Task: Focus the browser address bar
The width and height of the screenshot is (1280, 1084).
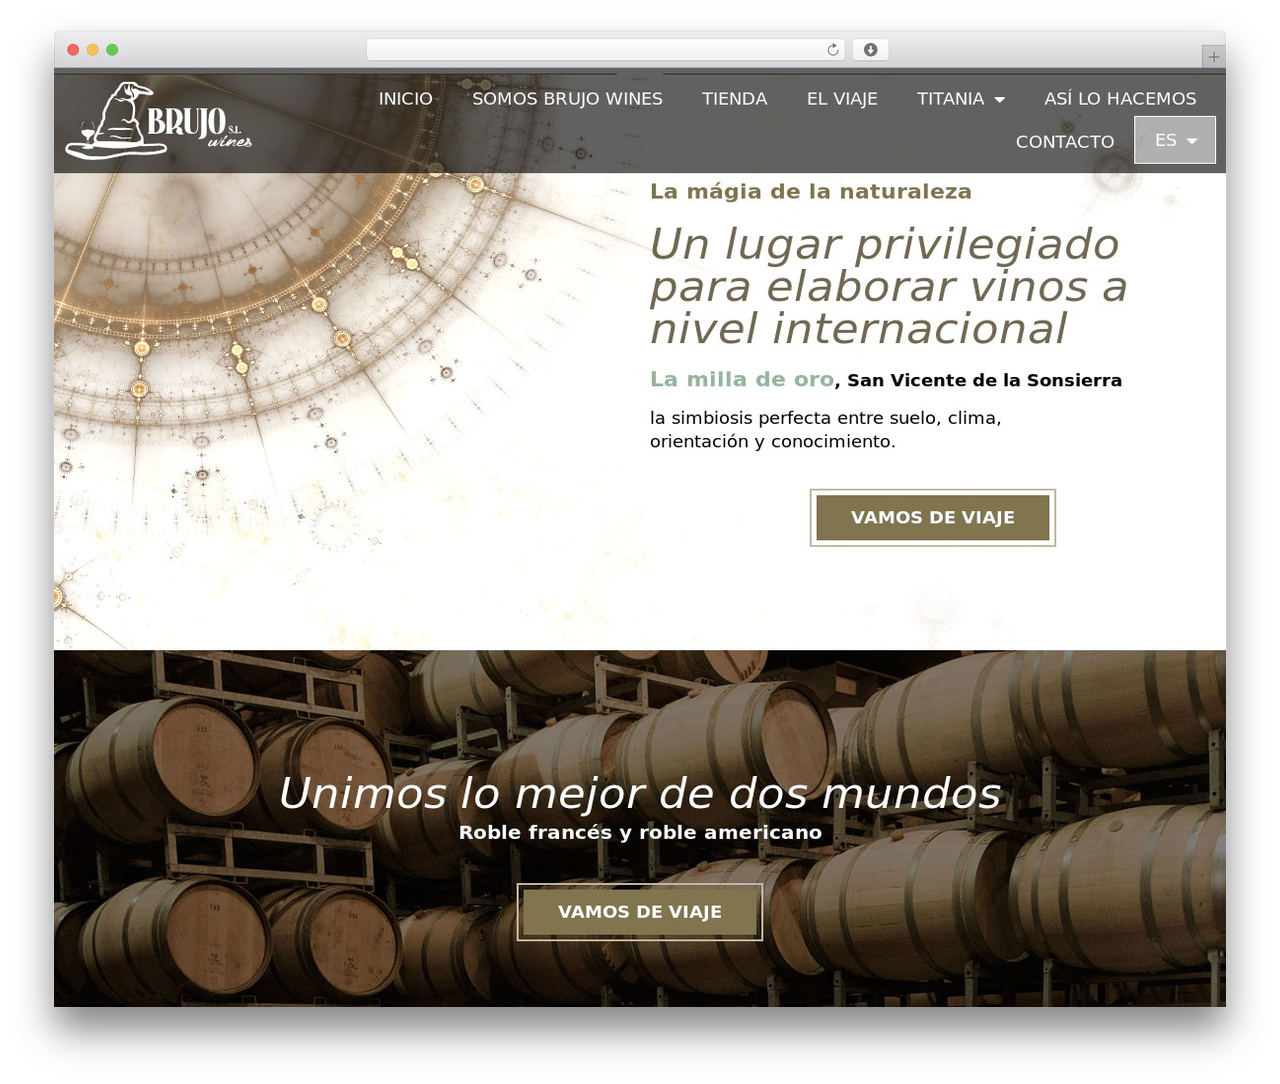Action: [x=605, y=50]
